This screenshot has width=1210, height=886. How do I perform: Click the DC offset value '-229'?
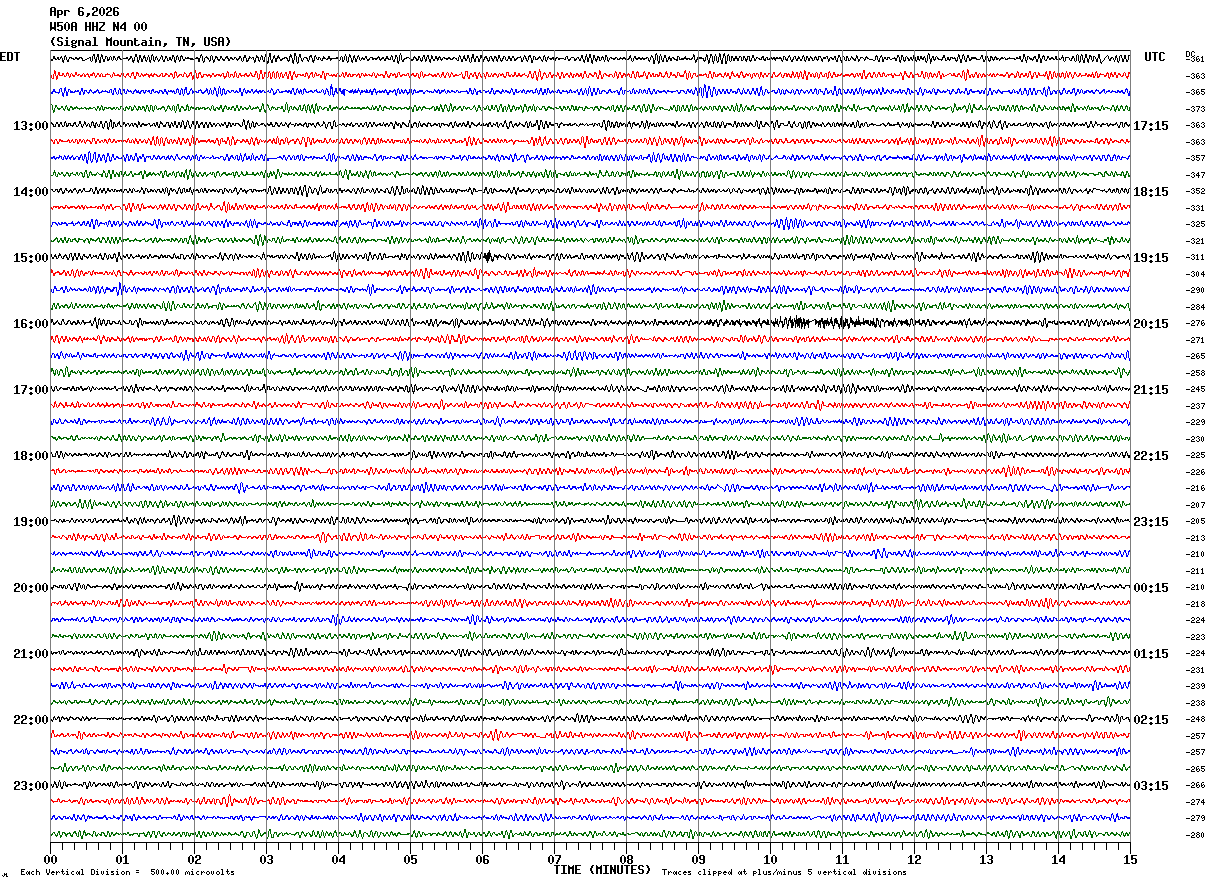[x=1195, y=422]
